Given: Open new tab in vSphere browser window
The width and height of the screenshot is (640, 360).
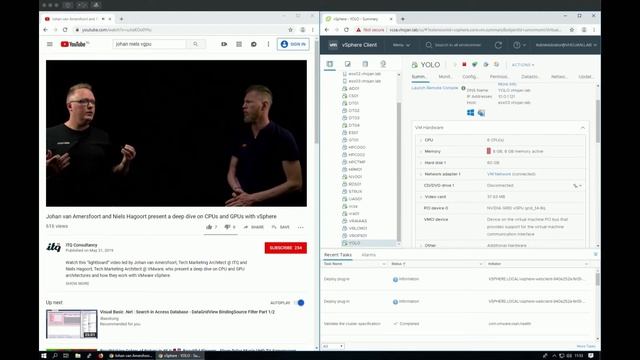Looking at the screenshot, I should 402,19.
